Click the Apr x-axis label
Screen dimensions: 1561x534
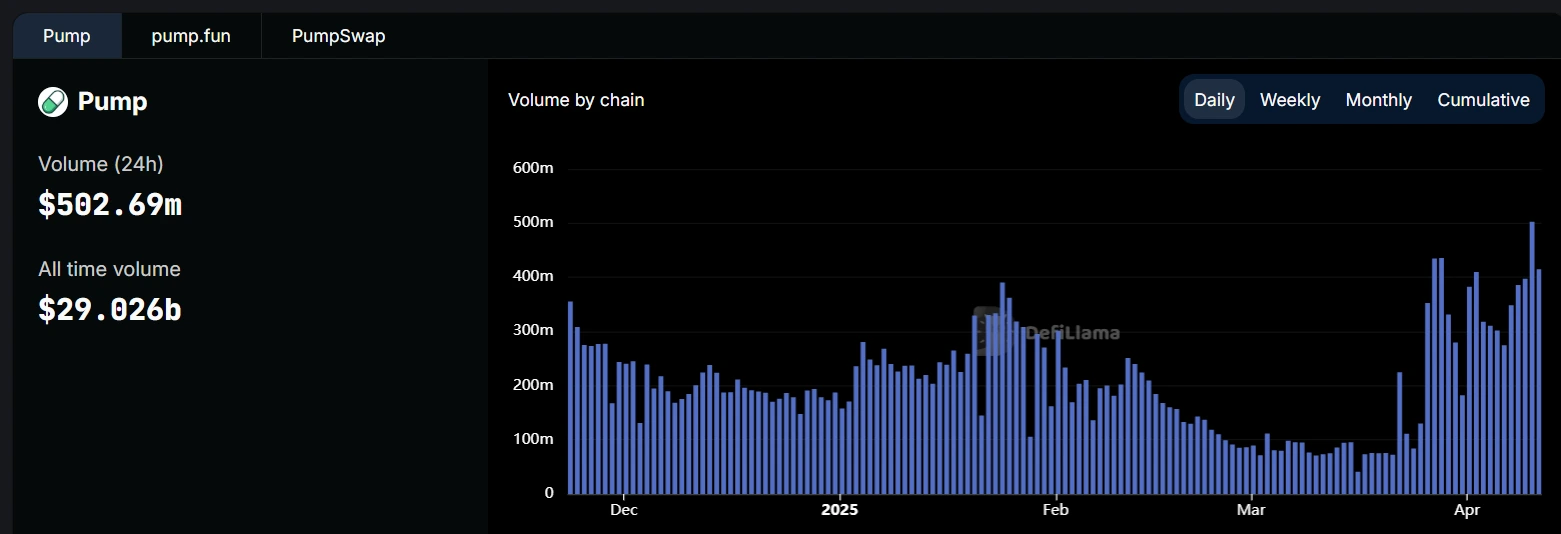[x=1467, y=510]
